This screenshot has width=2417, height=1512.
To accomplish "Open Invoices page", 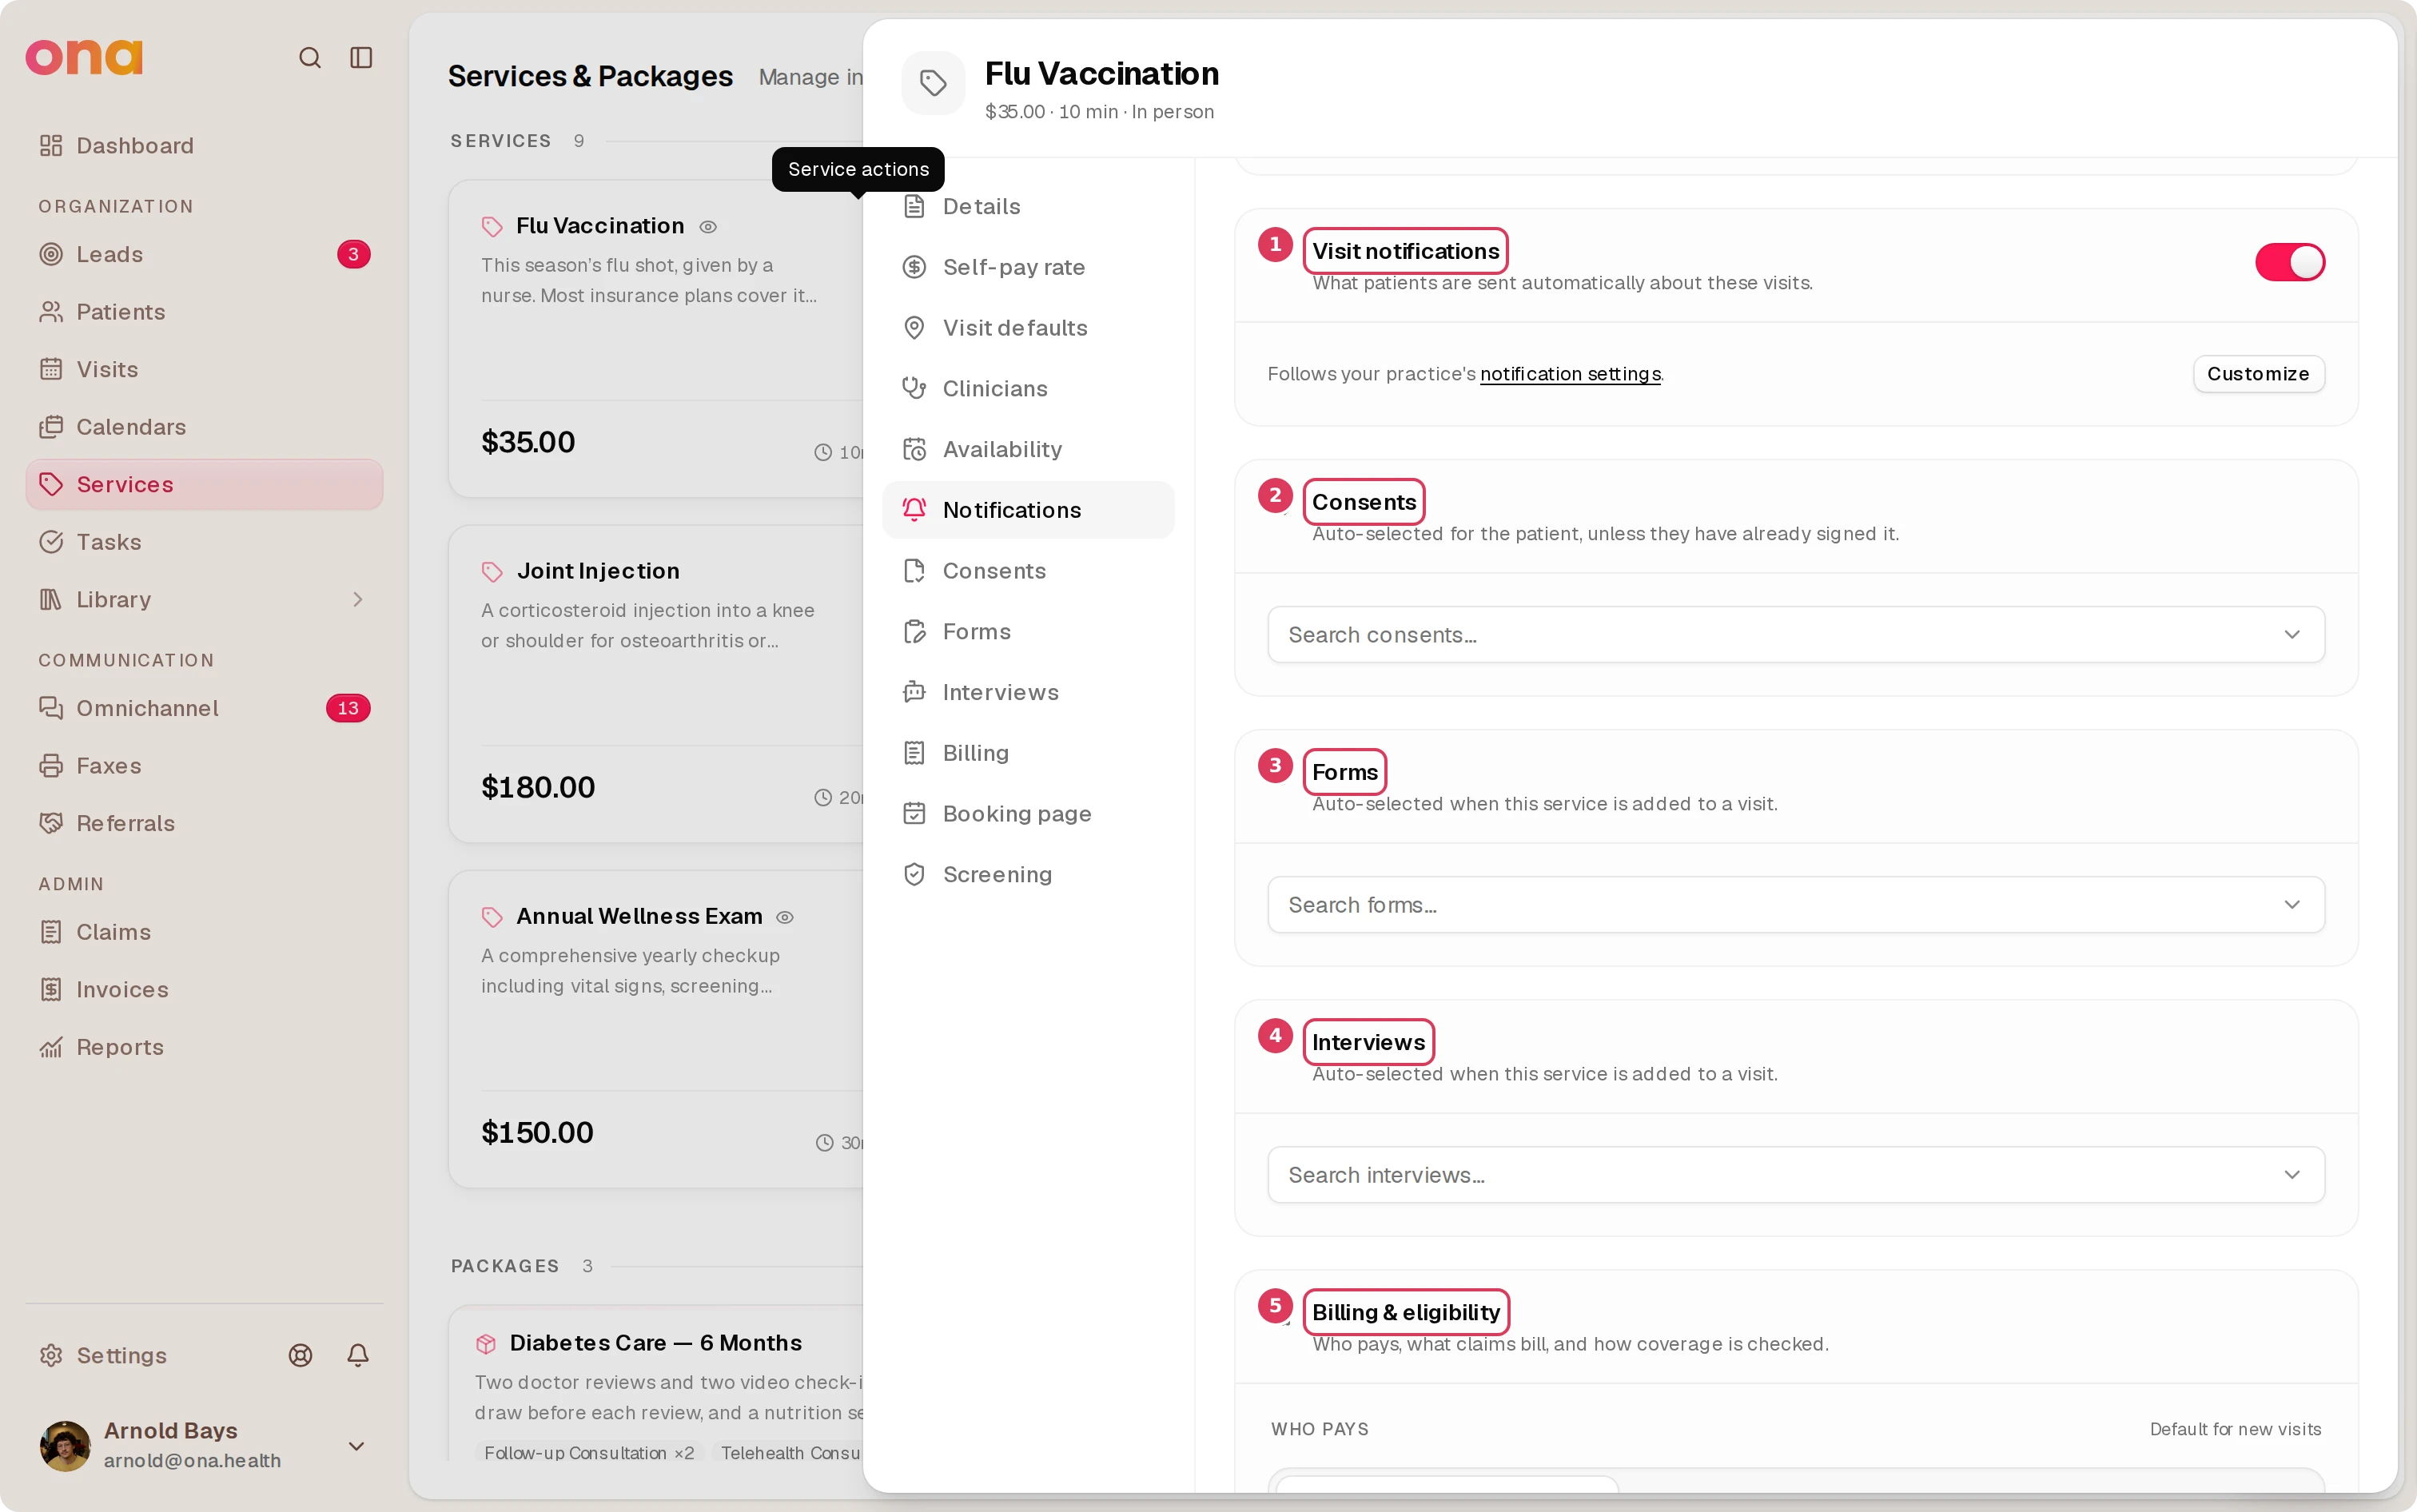I will [205, 990].
